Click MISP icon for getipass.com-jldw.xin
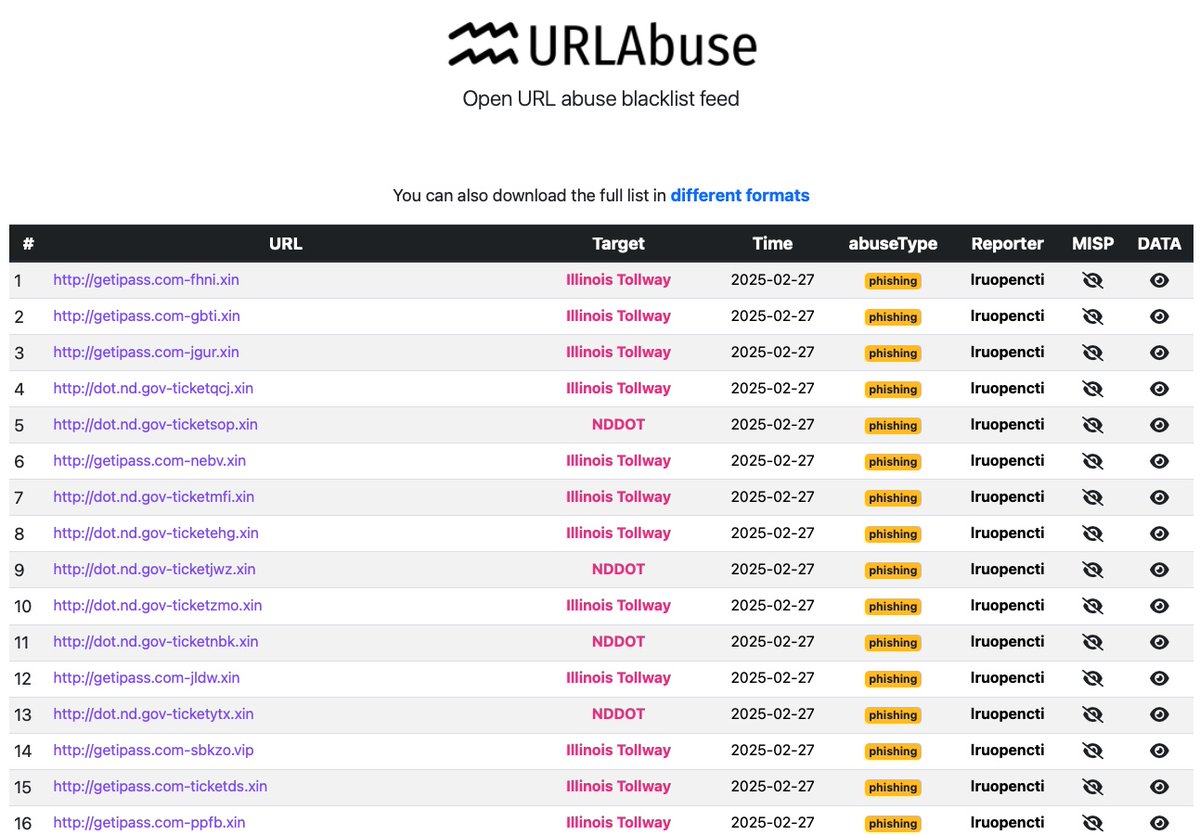1200x835 pixels. point(1092,678)
